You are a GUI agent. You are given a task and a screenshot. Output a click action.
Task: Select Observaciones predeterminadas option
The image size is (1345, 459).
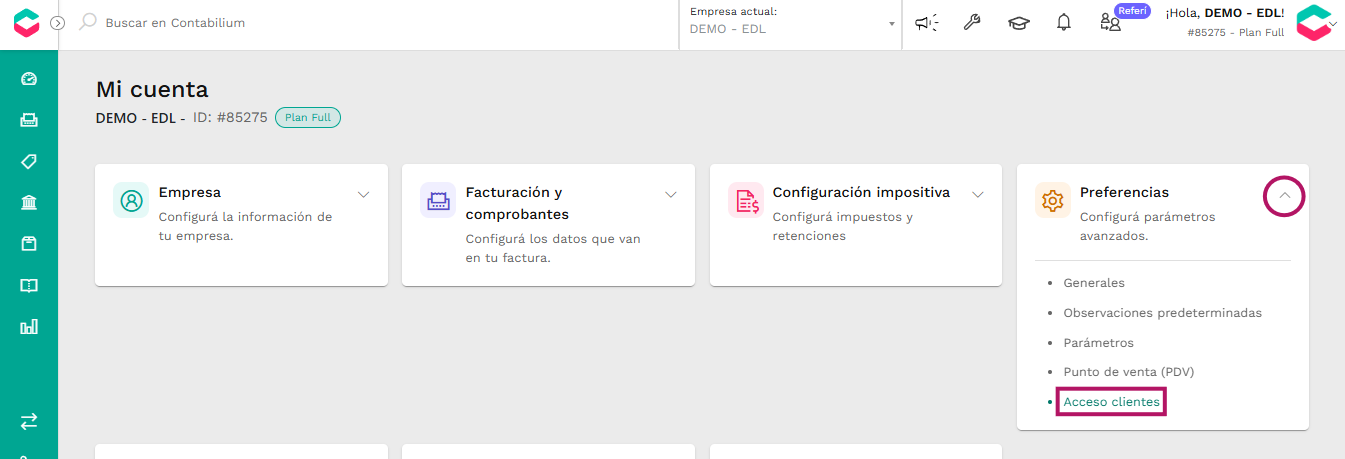coord(1162,313)
